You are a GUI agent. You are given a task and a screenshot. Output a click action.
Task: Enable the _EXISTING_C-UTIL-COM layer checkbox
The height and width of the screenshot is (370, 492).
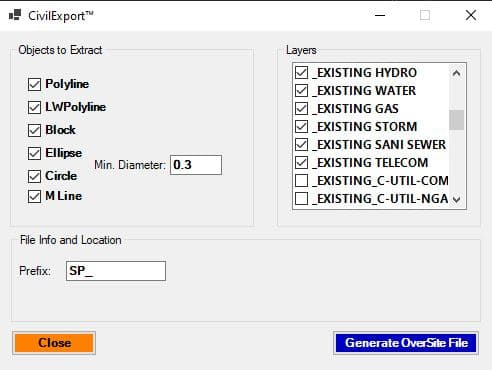point(302,181)
